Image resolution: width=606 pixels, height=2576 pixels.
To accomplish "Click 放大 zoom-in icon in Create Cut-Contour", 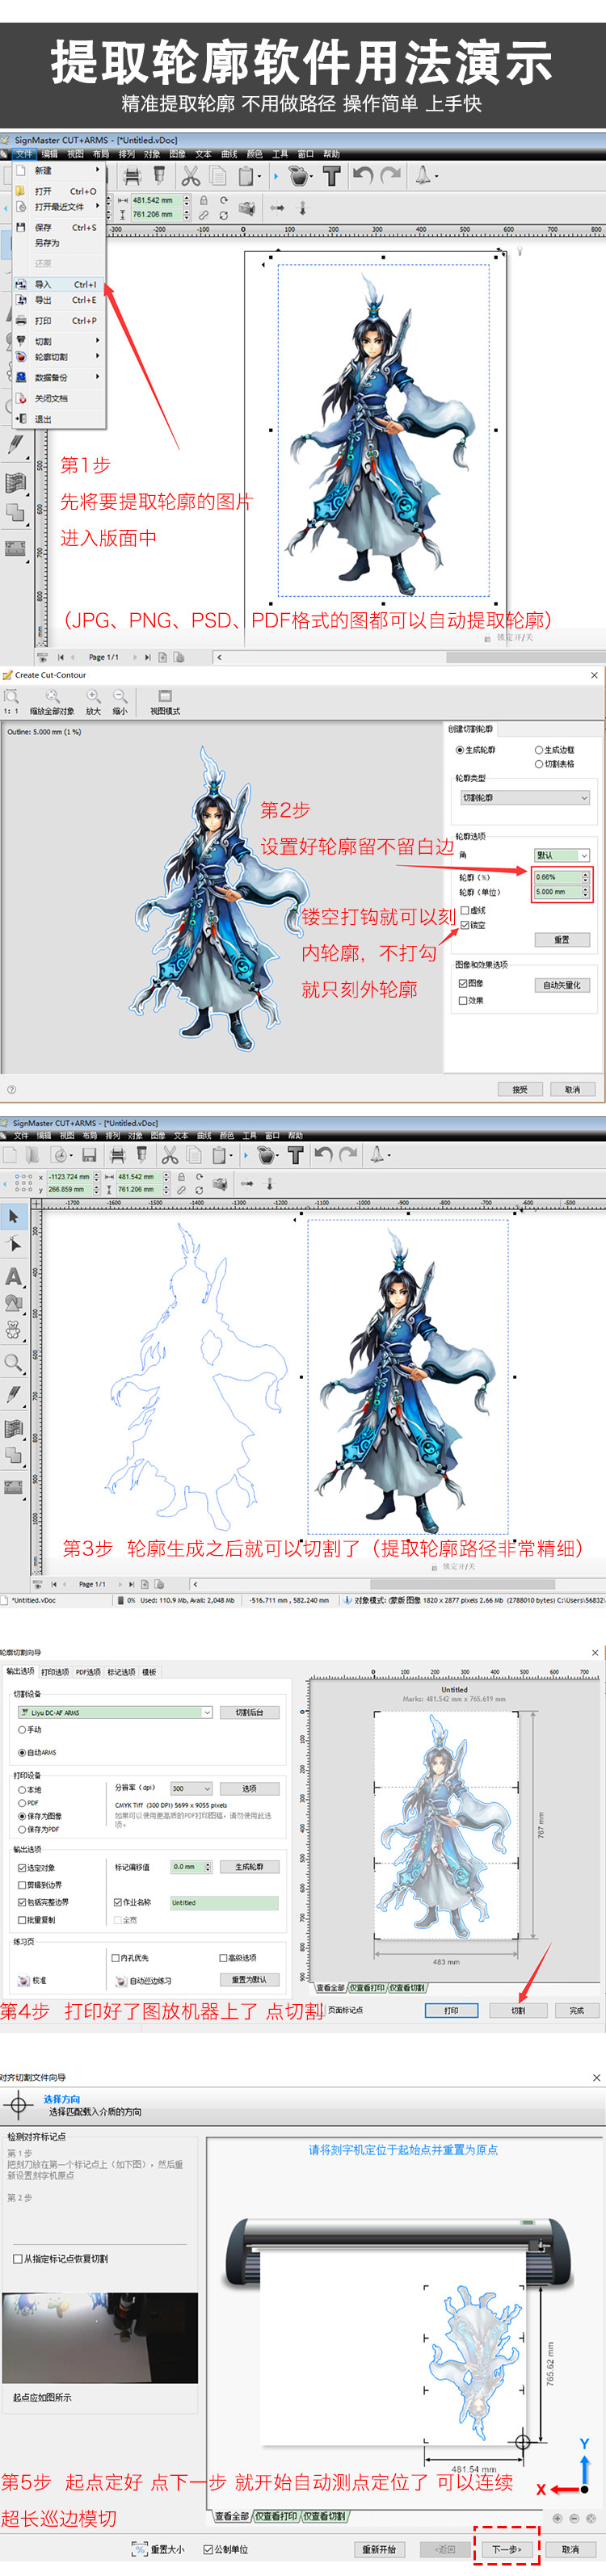I will (x=93, y=696).
